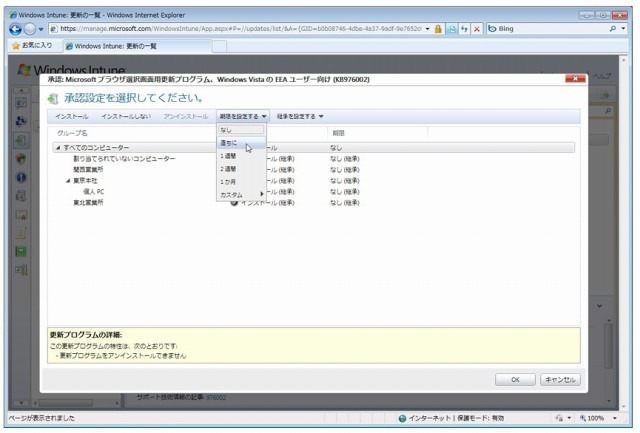640x433 pixels.
Task: Click compatibility view icon
Action: pyautogui.click(x=451, y=29)
